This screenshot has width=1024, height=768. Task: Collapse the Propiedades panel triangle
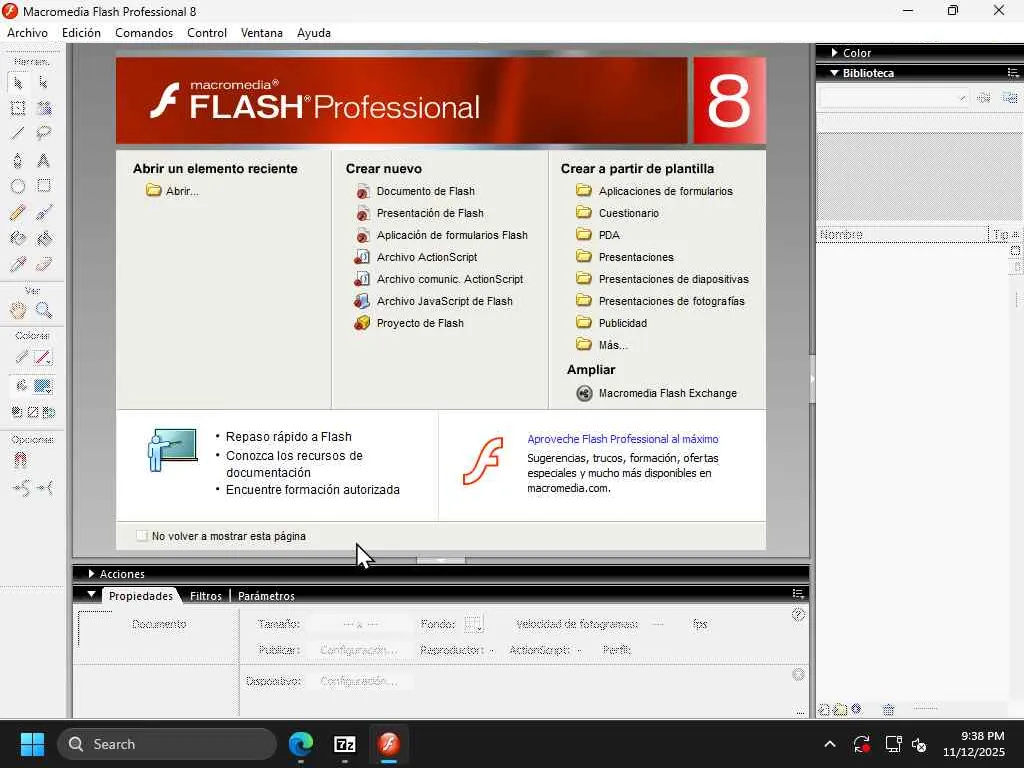tap(91, 595)
